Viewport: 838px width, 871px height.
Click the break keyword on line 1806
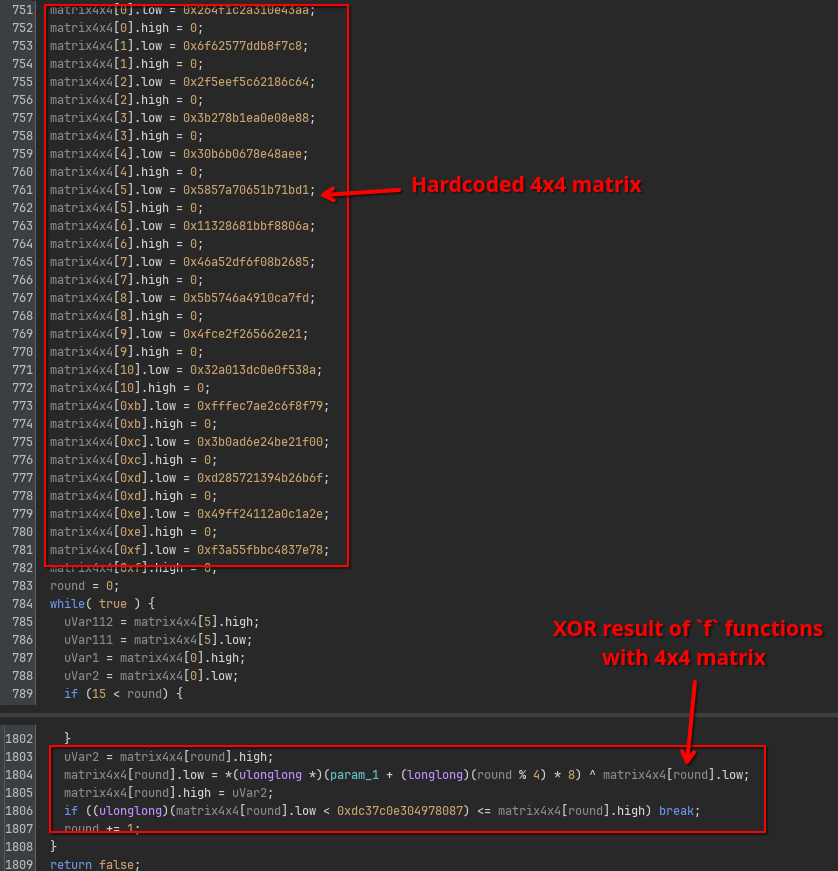[680, 811]
